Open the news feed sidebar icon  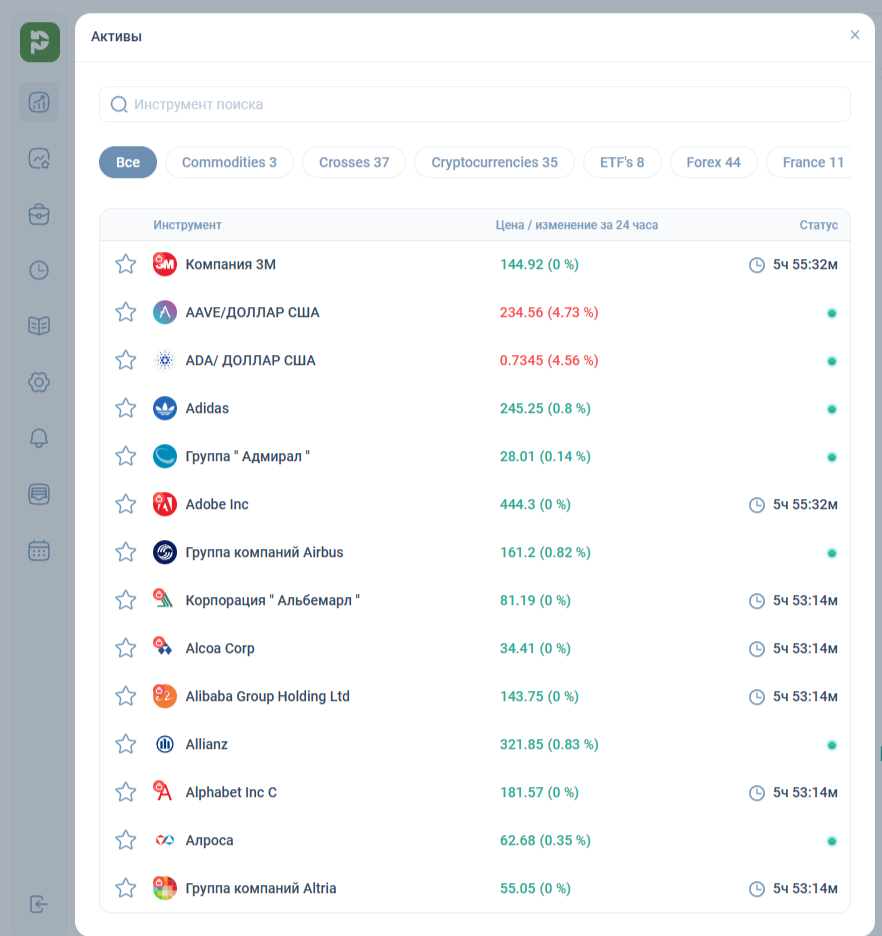pyautogui.click(x=39, y=494)
